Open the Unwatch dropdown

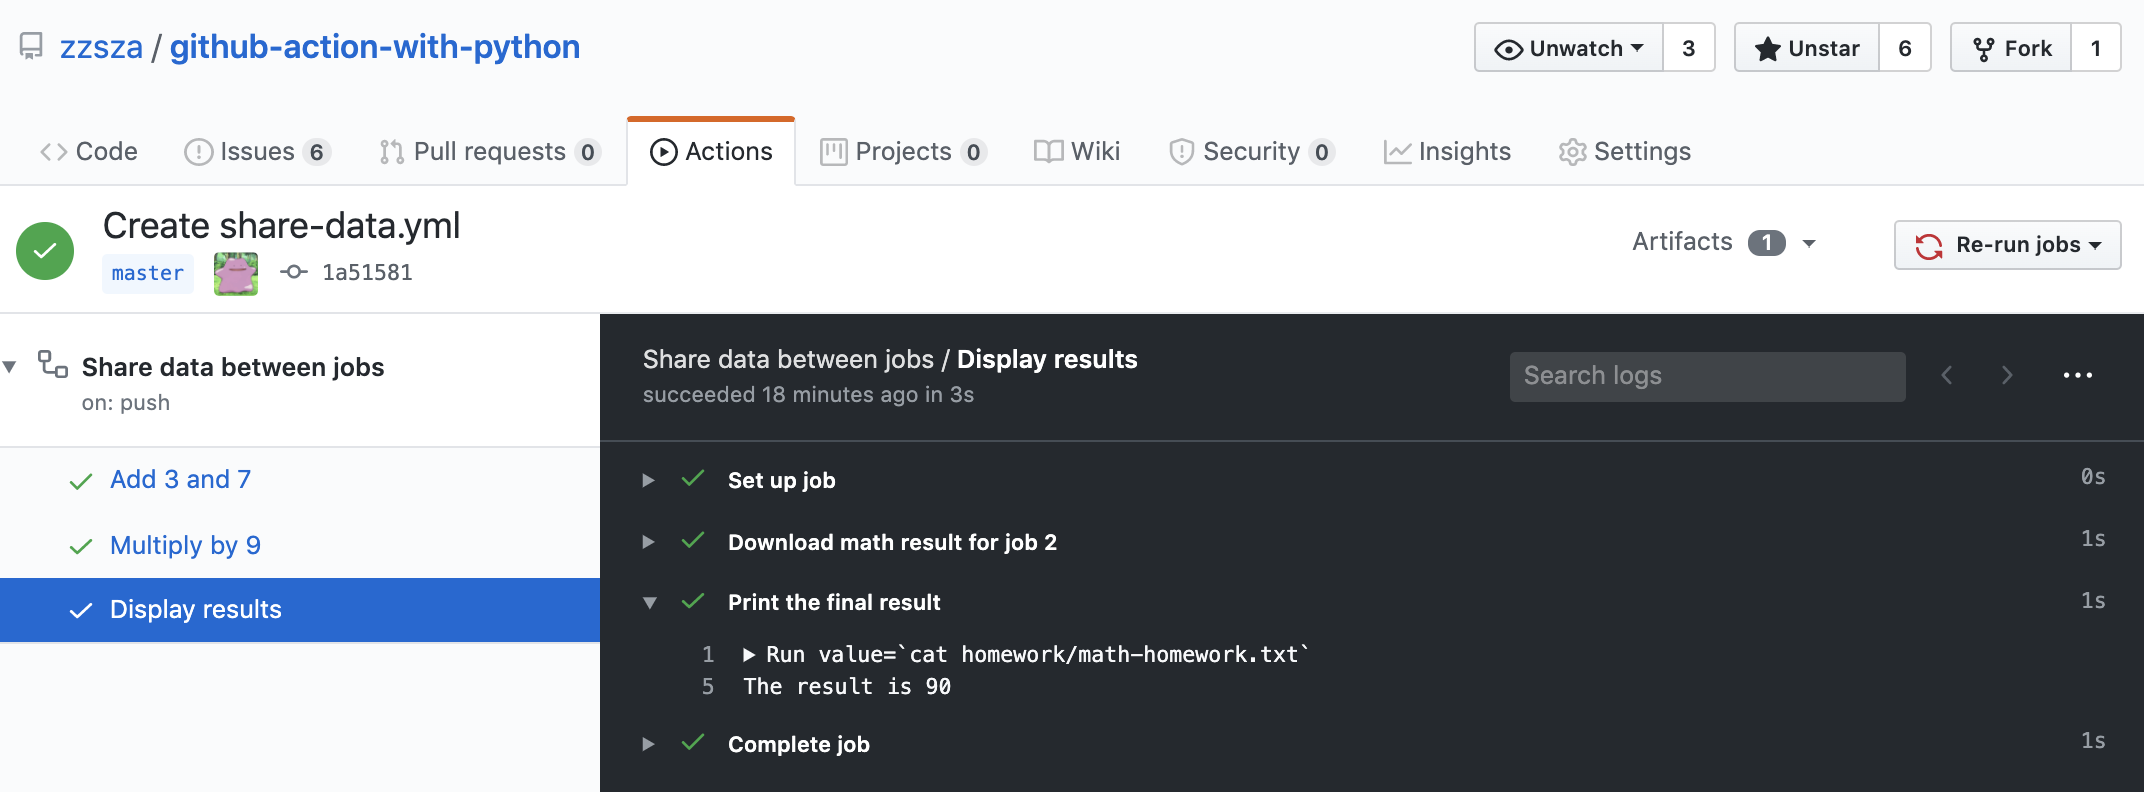(x=1568, y=48)
